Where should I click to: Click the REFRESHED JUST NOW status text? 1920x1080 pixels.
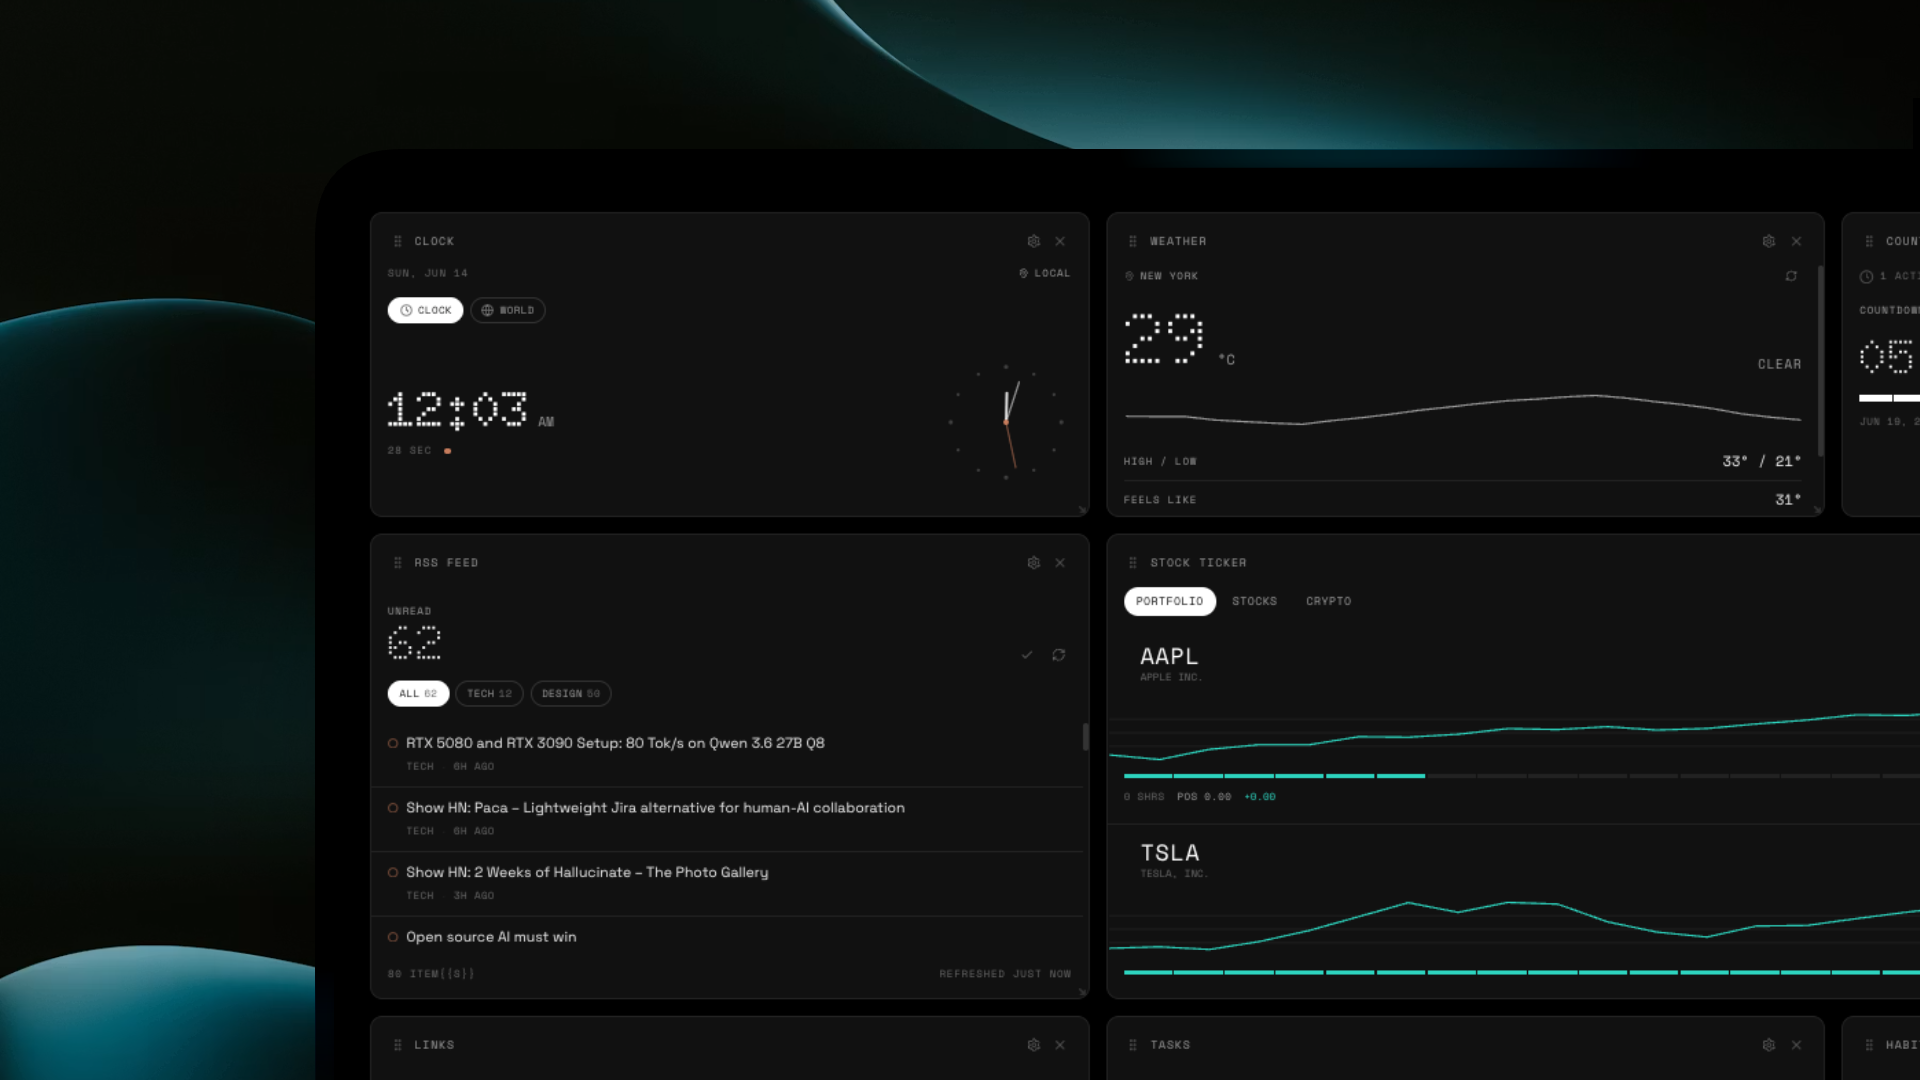pos(1005,974)
